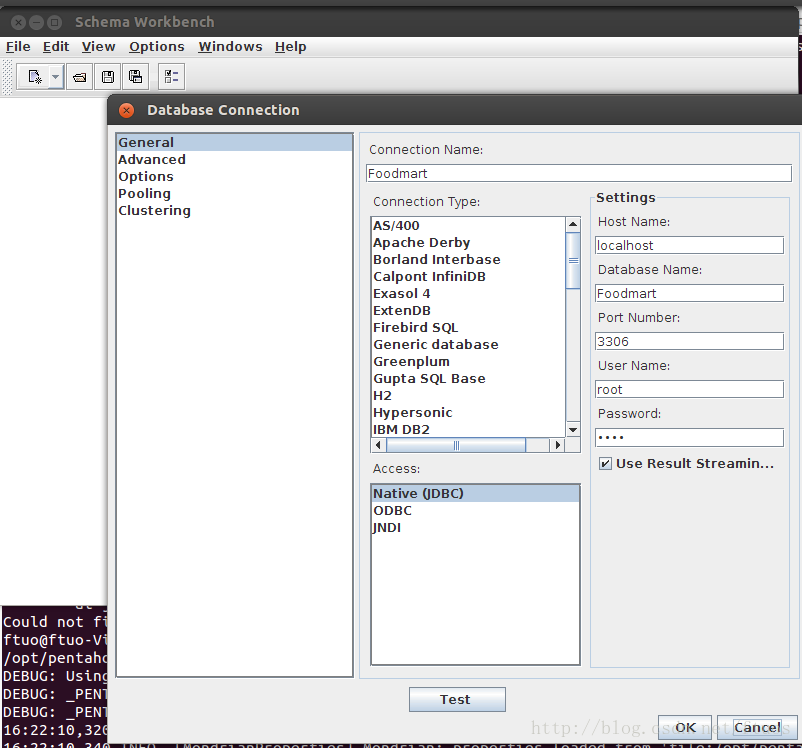Viewport: 802px width, 748px height.
Task: Click the Connection Name field
Action: click(x=578, y=173)
